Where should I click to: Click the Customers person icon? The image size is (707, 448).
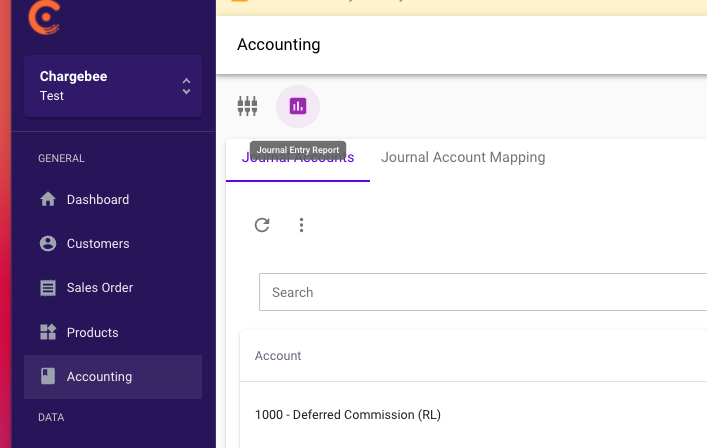(x=48, y=243)
